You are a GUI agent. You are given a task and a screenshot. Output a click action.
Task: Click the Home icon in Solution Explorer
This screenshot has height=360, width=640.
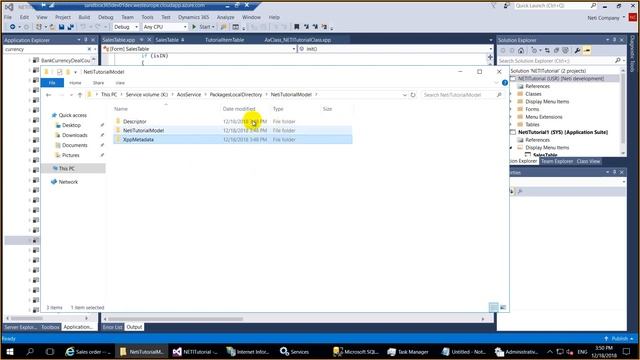coord(521,51)
